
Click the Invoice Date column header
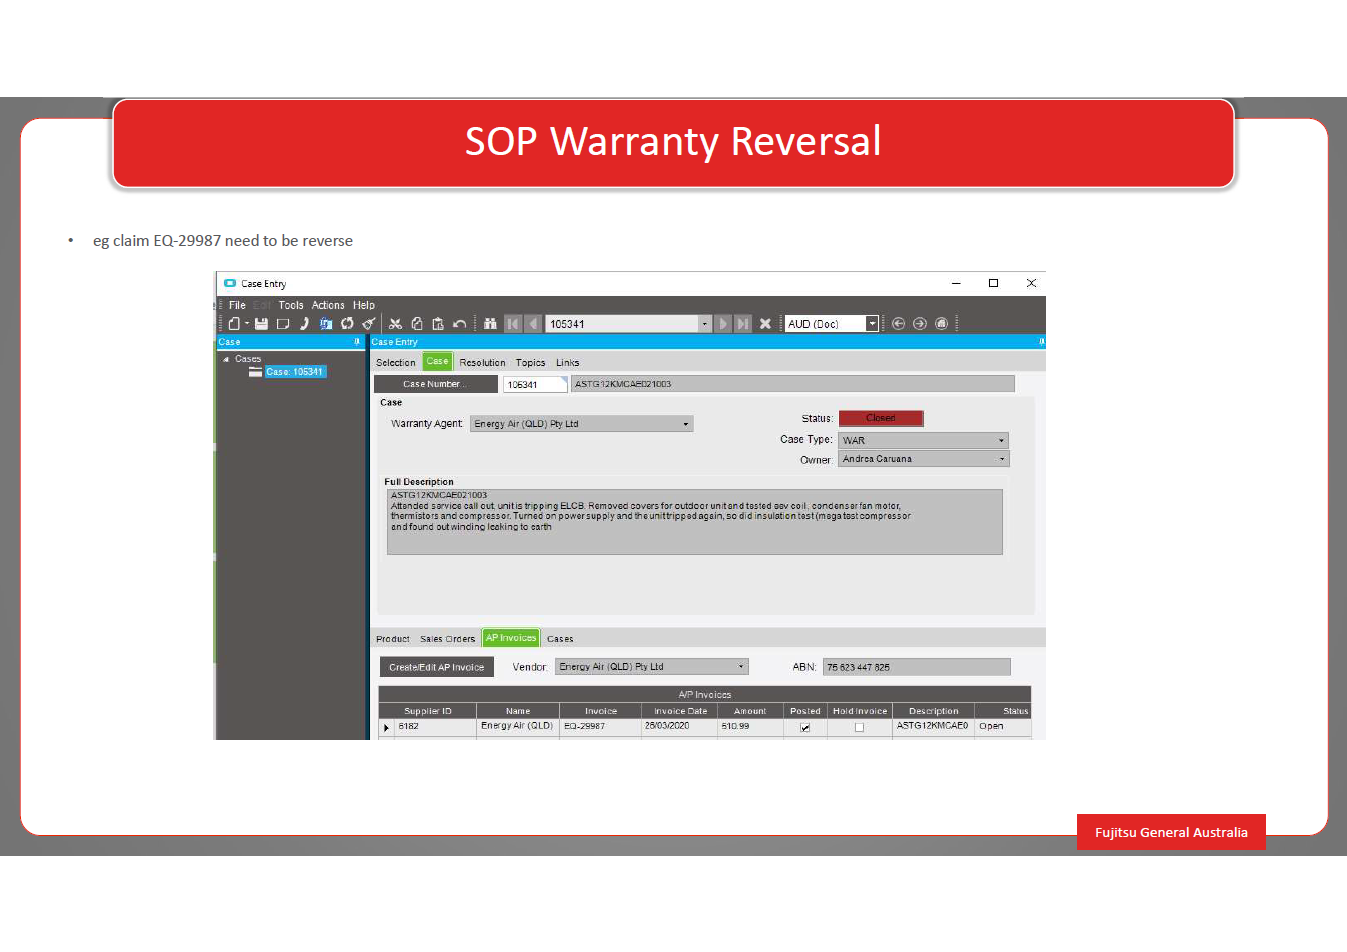tap(681, 711)
